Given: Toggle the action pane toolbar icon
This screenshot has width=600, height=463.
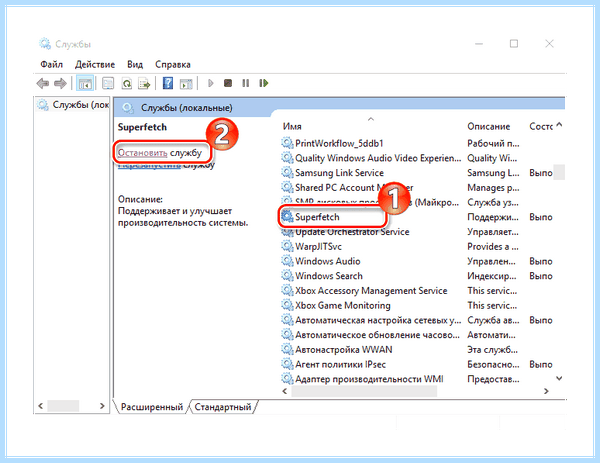Looking at the screenshot, I should pyautogui.click(x=186, y=83).
